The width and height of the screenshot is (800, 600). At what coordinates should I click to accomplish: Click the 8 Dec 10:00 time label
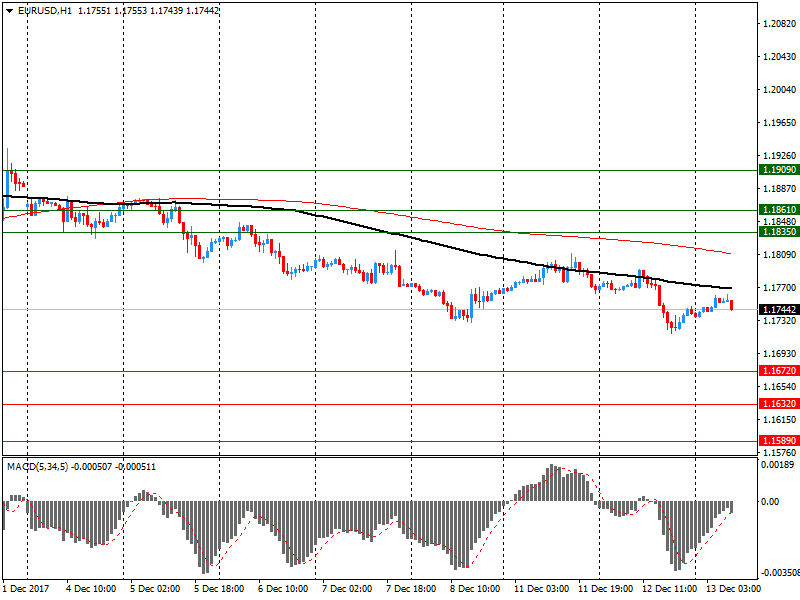pyautogui.click(x=475, y=590)
